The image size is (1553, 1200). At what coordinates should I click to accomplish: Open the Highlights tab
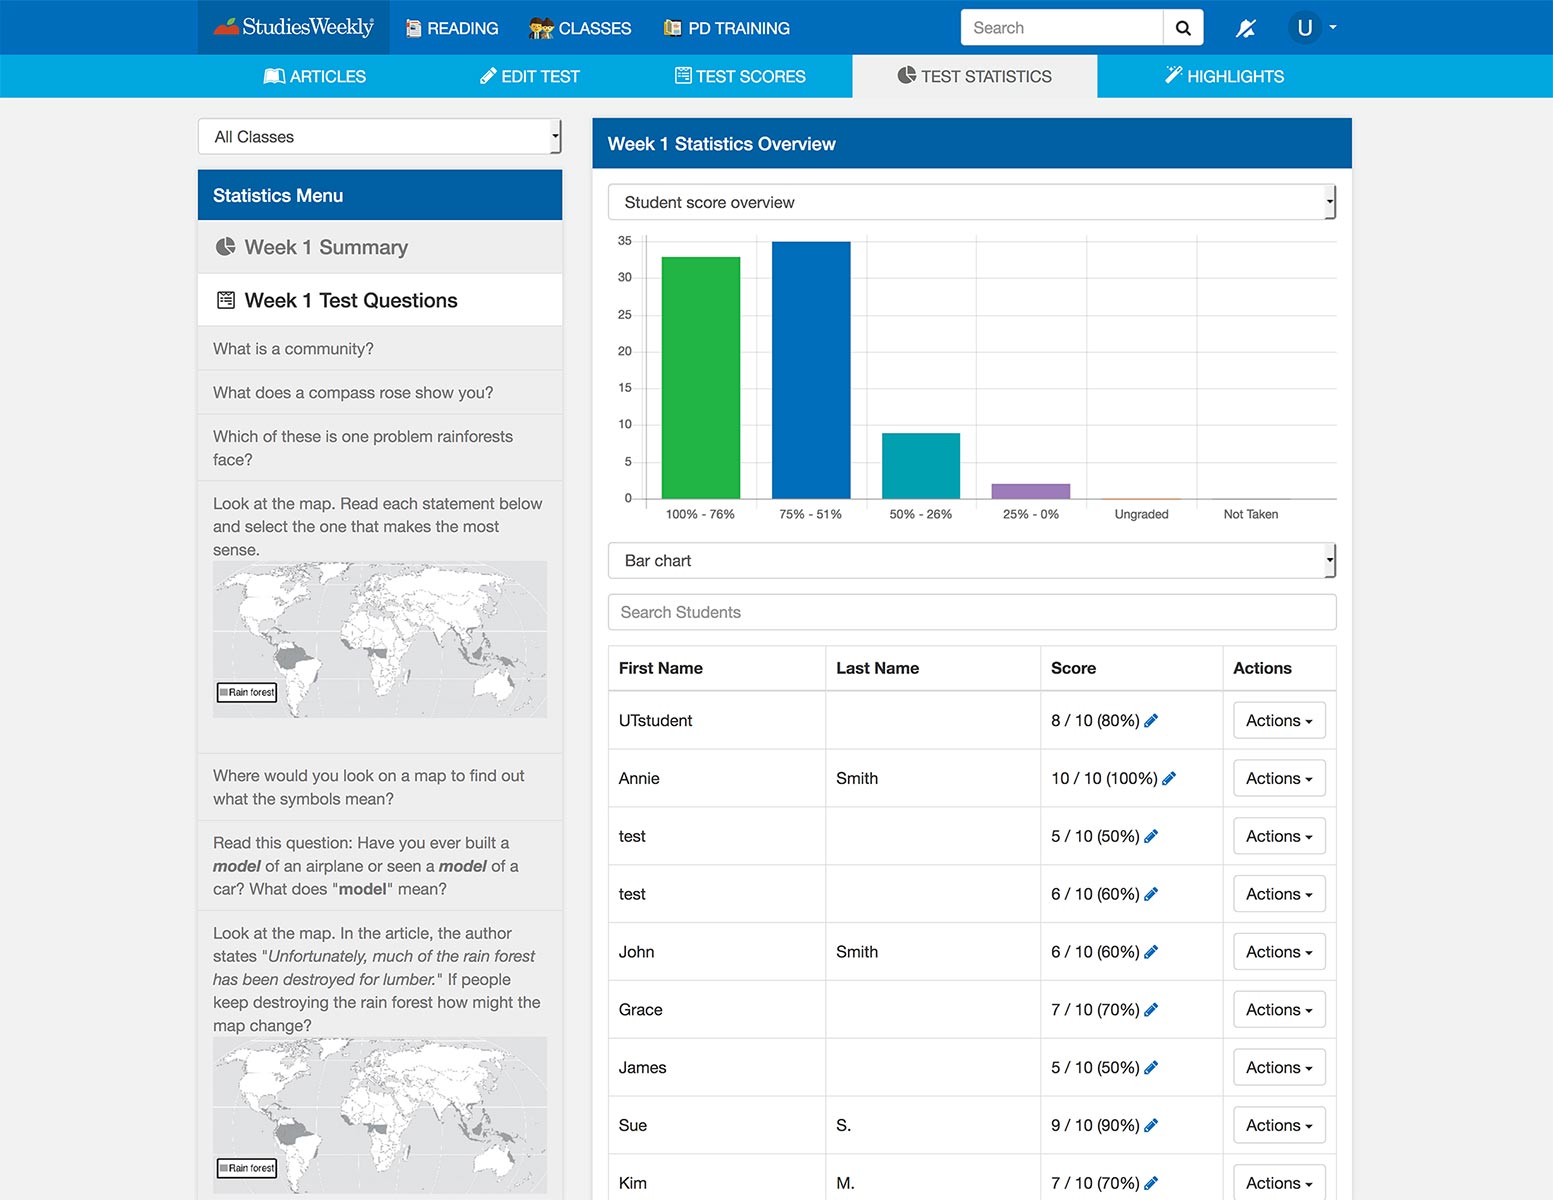point(1224,76)
